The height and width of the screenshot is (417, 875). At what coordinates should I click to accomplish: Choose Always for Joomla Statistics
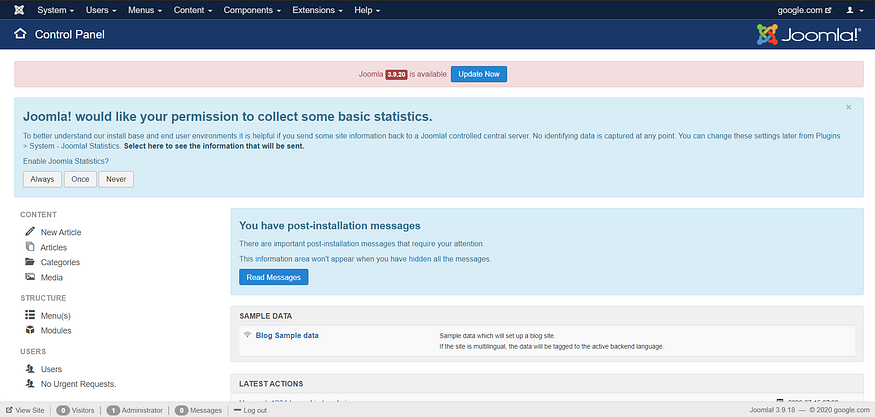point(42,179)
